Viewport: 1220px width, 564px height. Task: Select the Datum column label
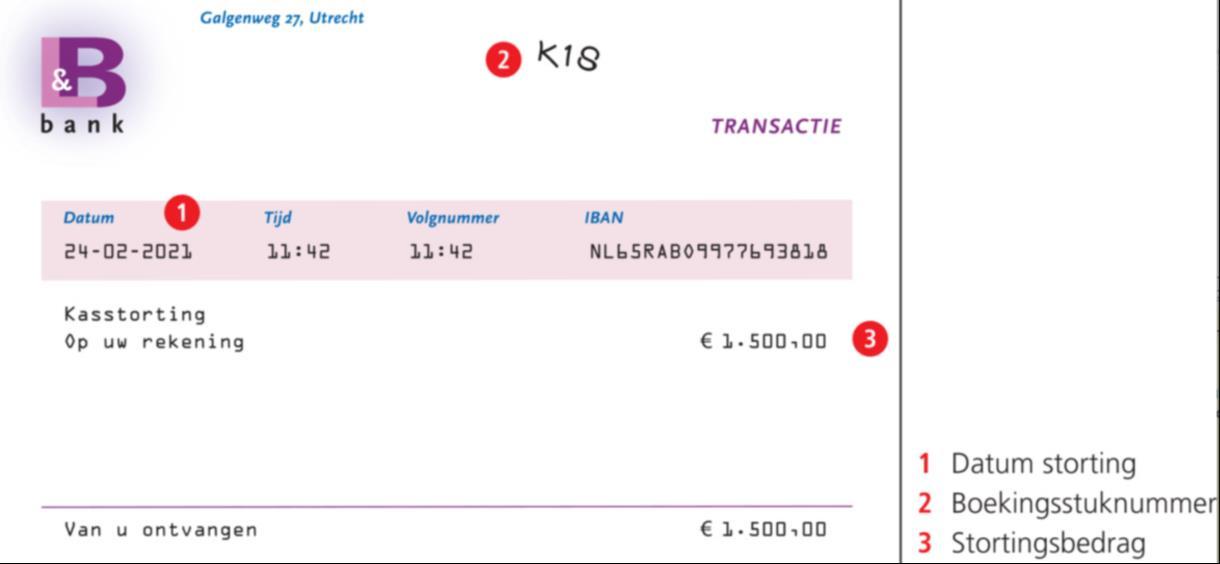(x=89, y=218)
